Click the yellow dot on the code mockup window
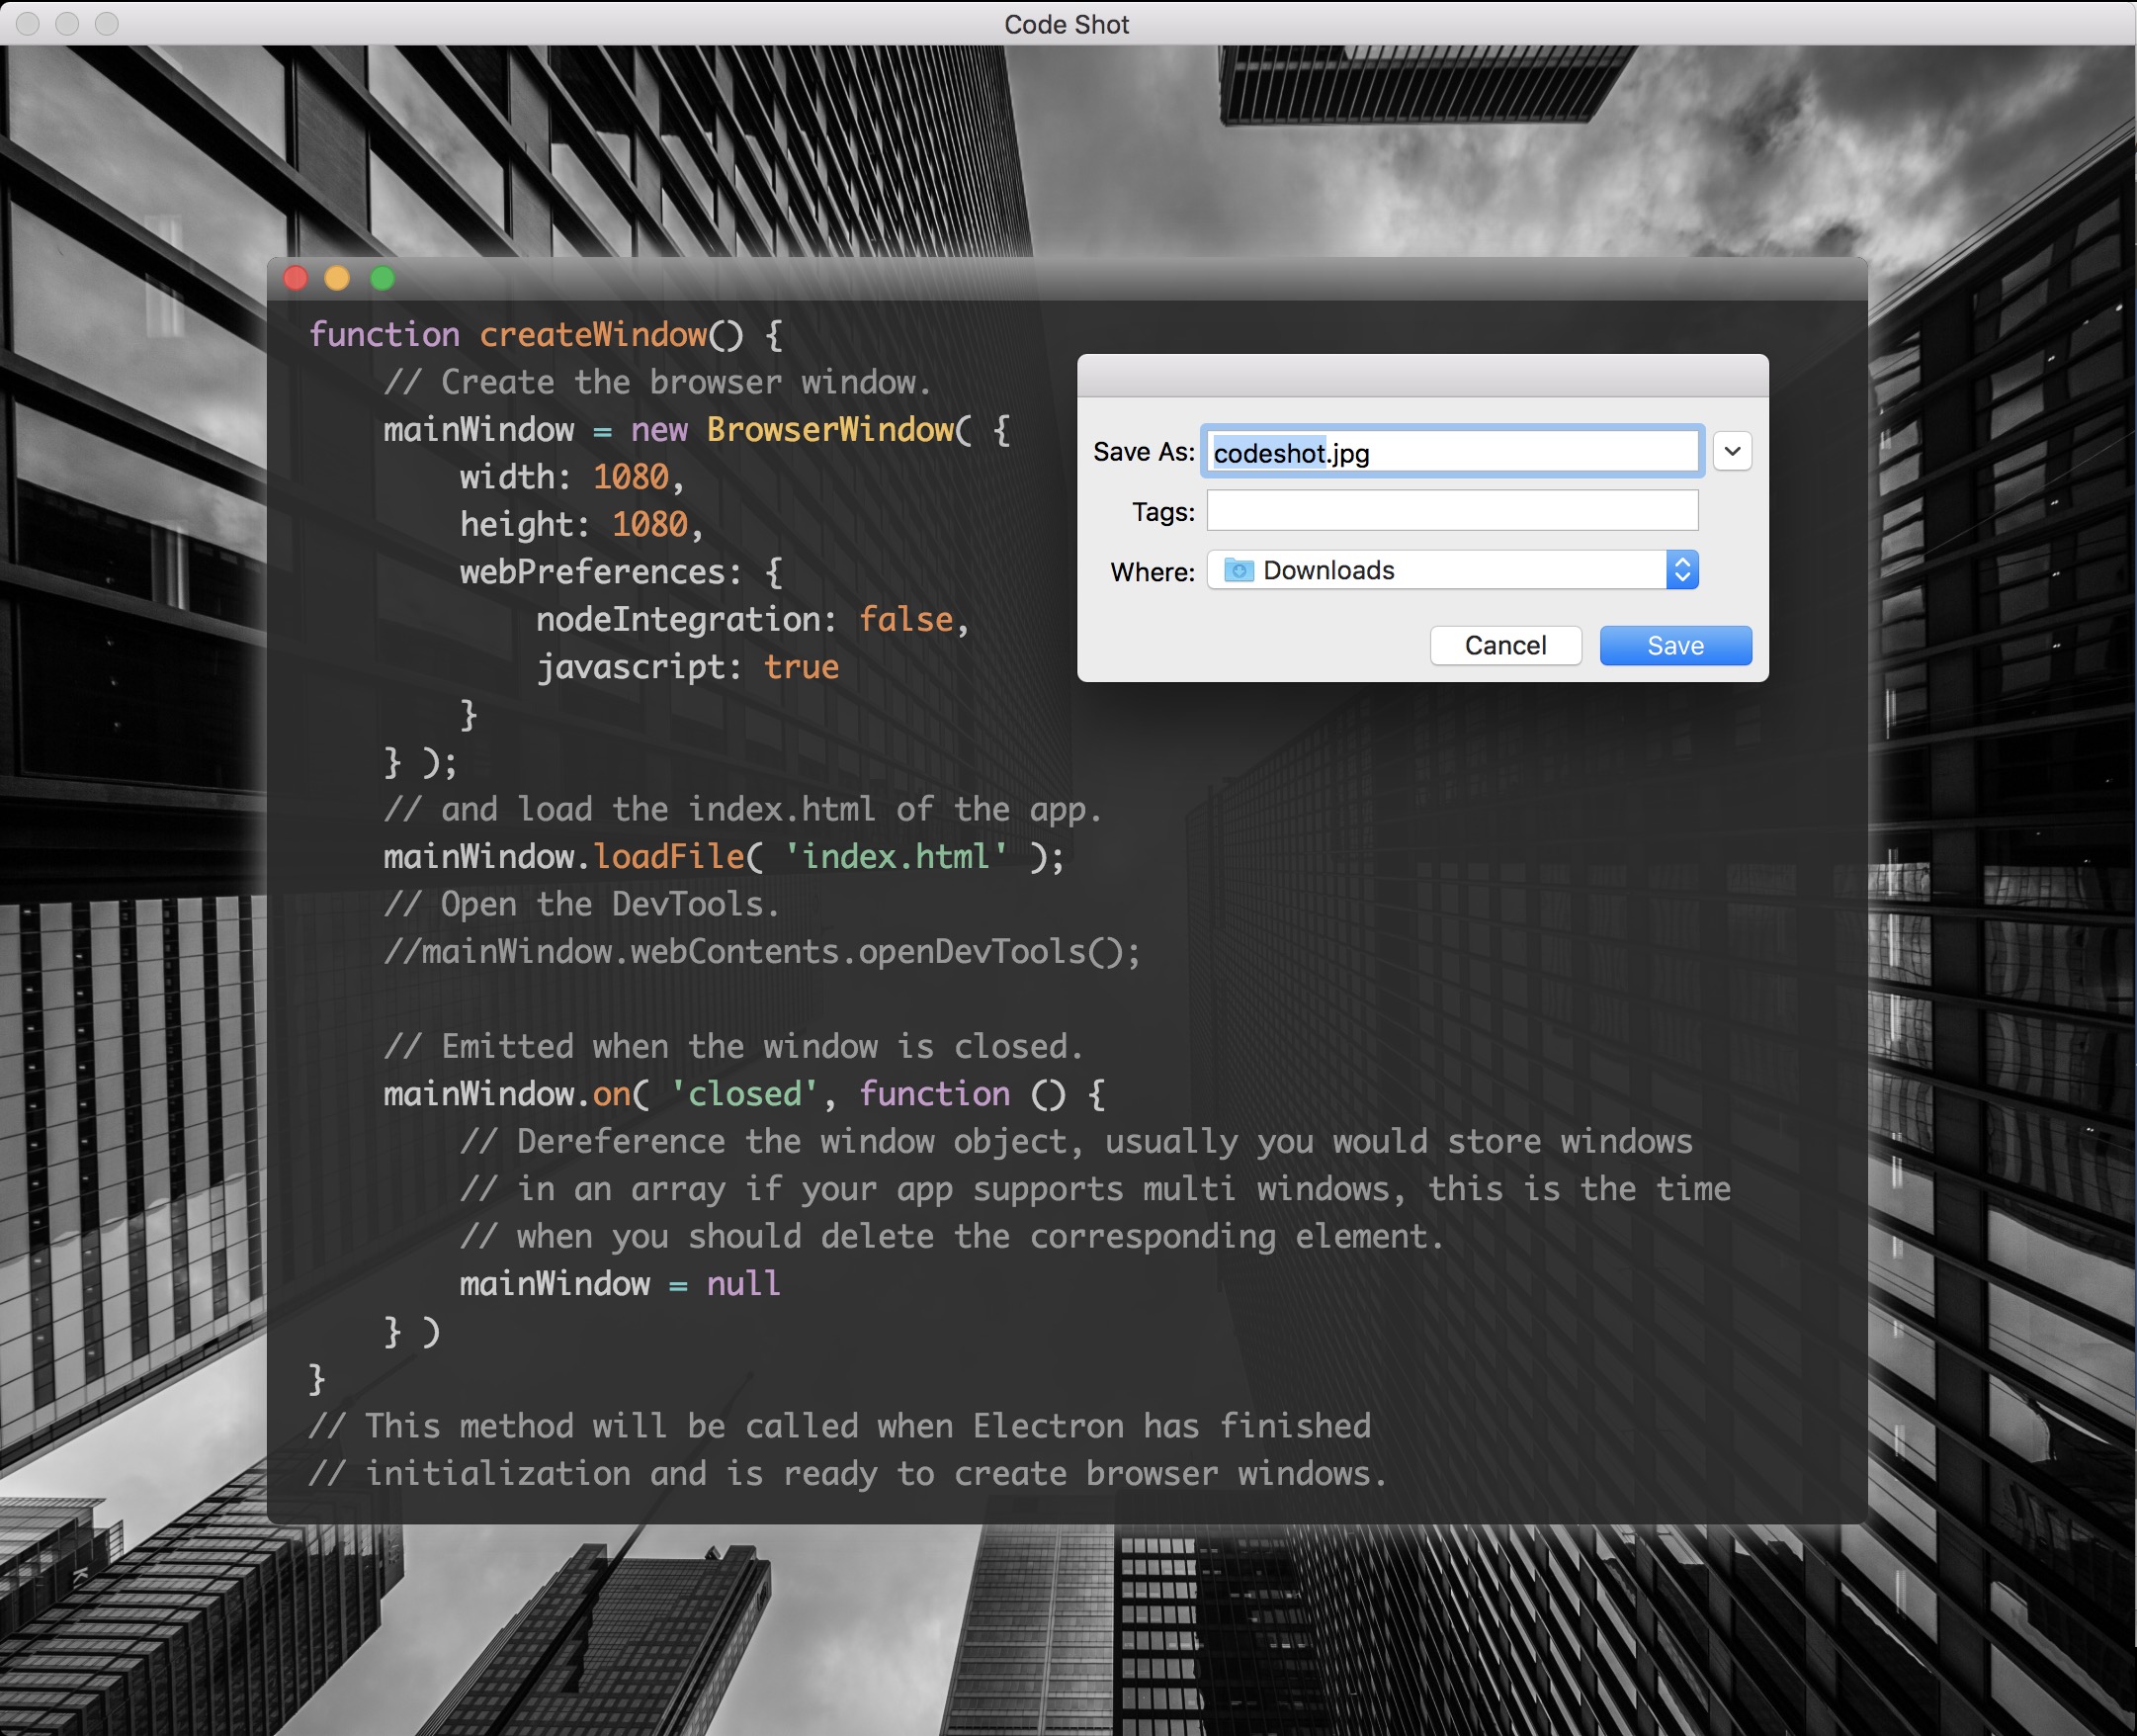 337,278
